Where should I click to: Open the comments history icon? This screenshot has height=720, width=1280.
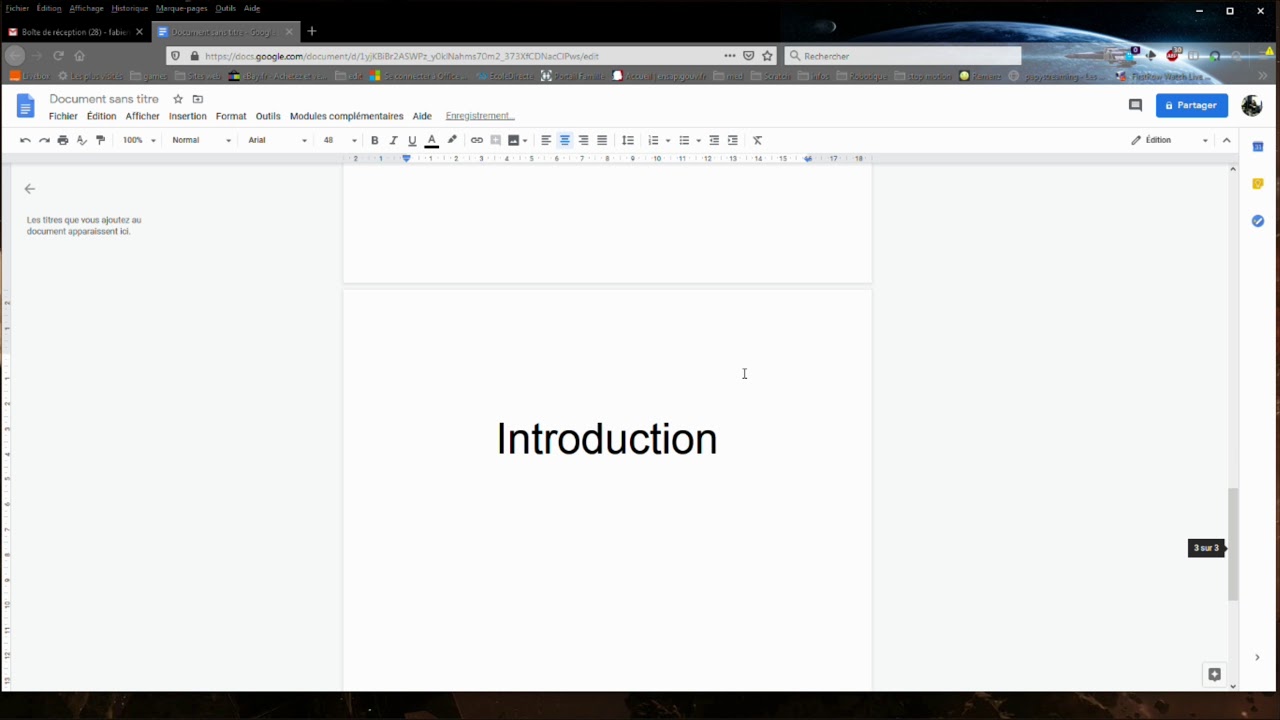click(1135, 105)
